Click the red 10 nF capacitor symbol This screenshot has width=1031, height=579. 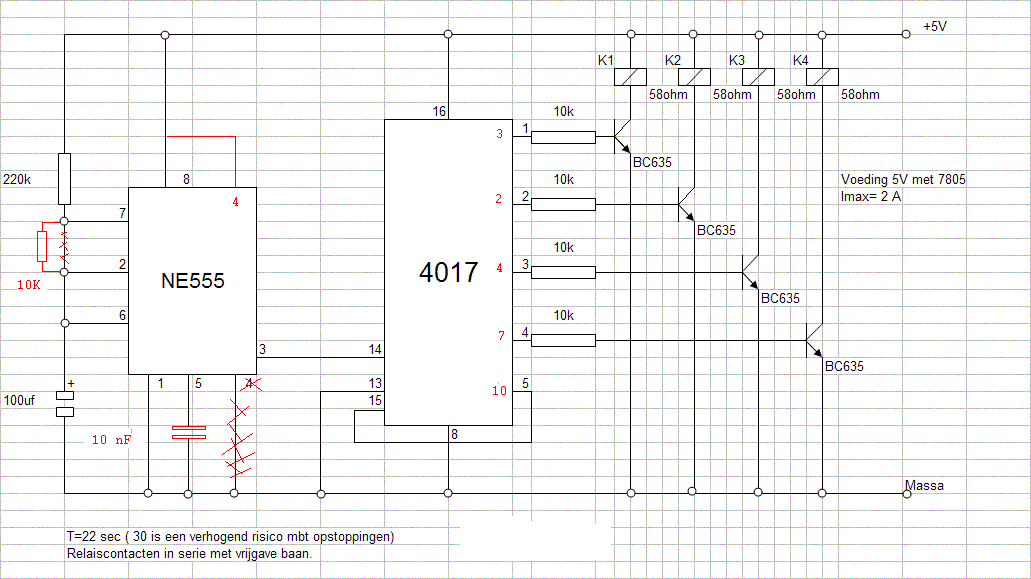(x=189, y=432)
